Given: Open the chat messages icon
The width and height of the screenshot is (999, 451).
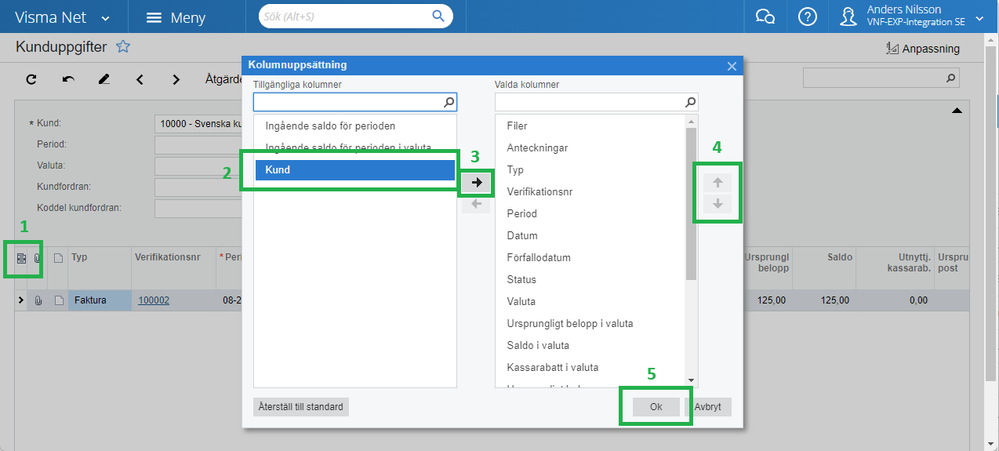Looking at the screenshot, I should (765, 17).
